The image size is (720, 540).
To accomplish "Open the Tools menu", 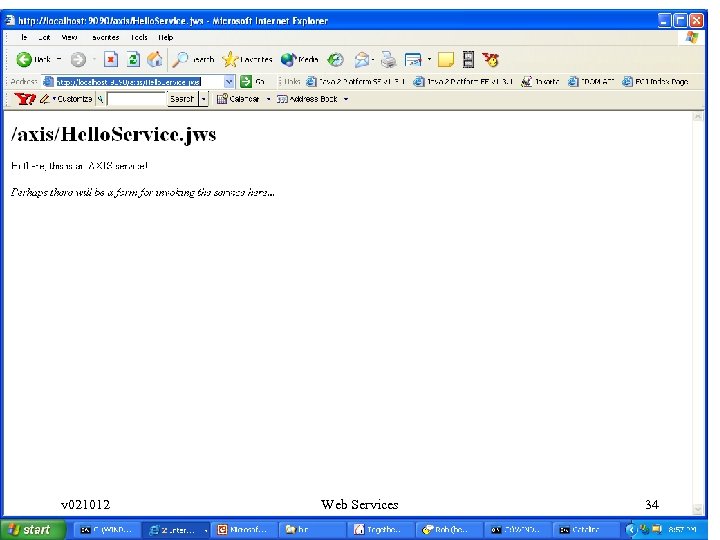I will click(x=139, y=37).
